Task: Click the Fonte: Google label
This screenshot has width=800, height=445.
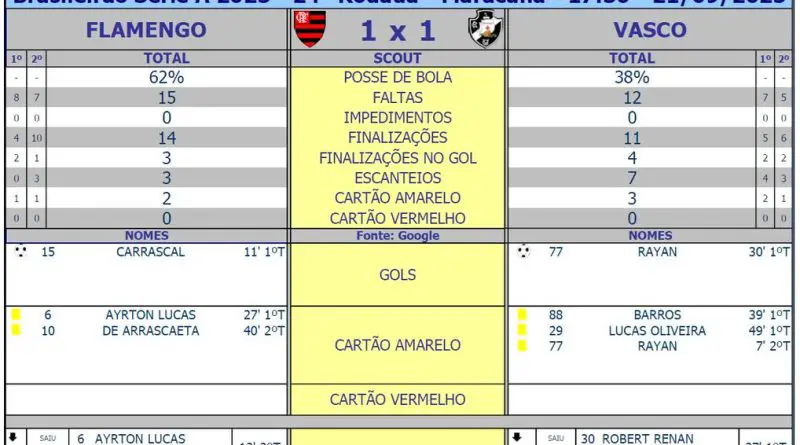Action: [397, 235]
